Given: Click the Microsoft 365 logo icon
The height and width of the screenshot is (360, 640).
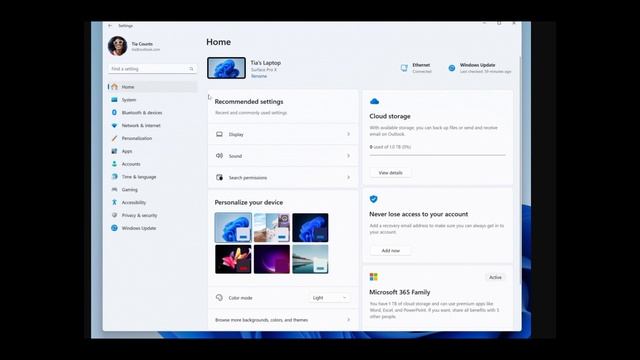Looking at the screenshot, I should [373, 277].
